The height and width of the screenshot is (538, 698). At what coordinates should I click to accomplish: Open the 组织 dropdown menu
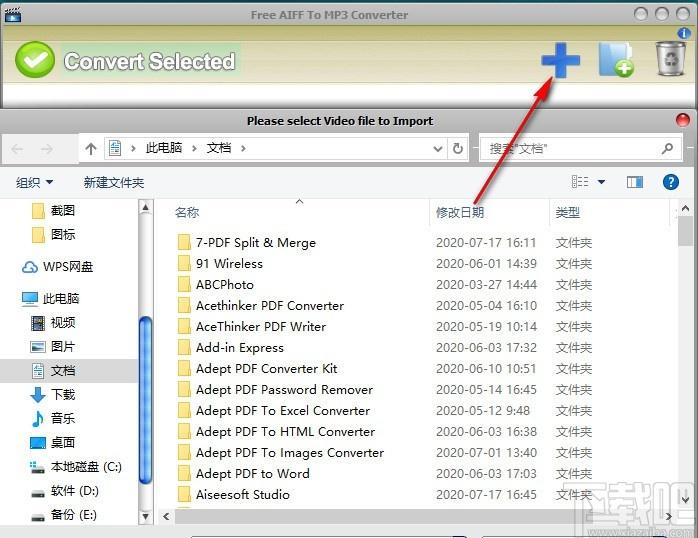point(34,182)
